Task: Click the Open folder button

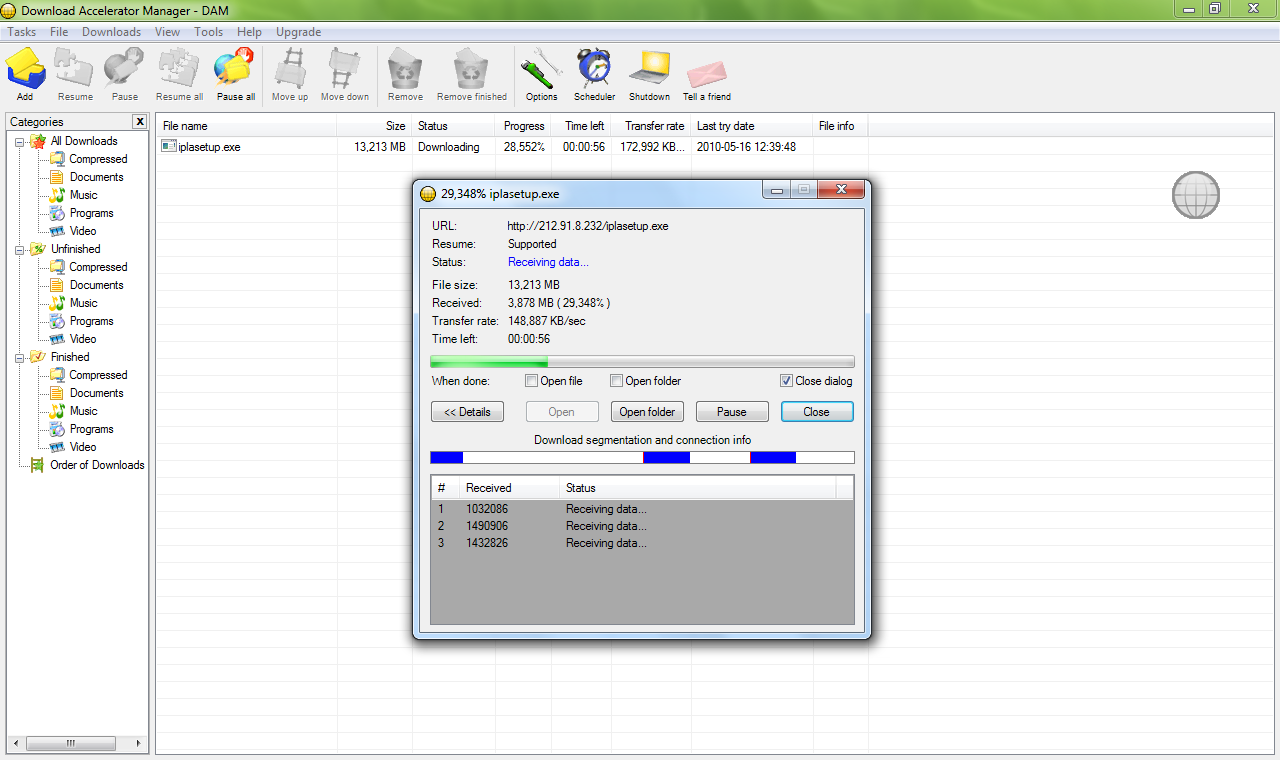Action: [647, 412]
